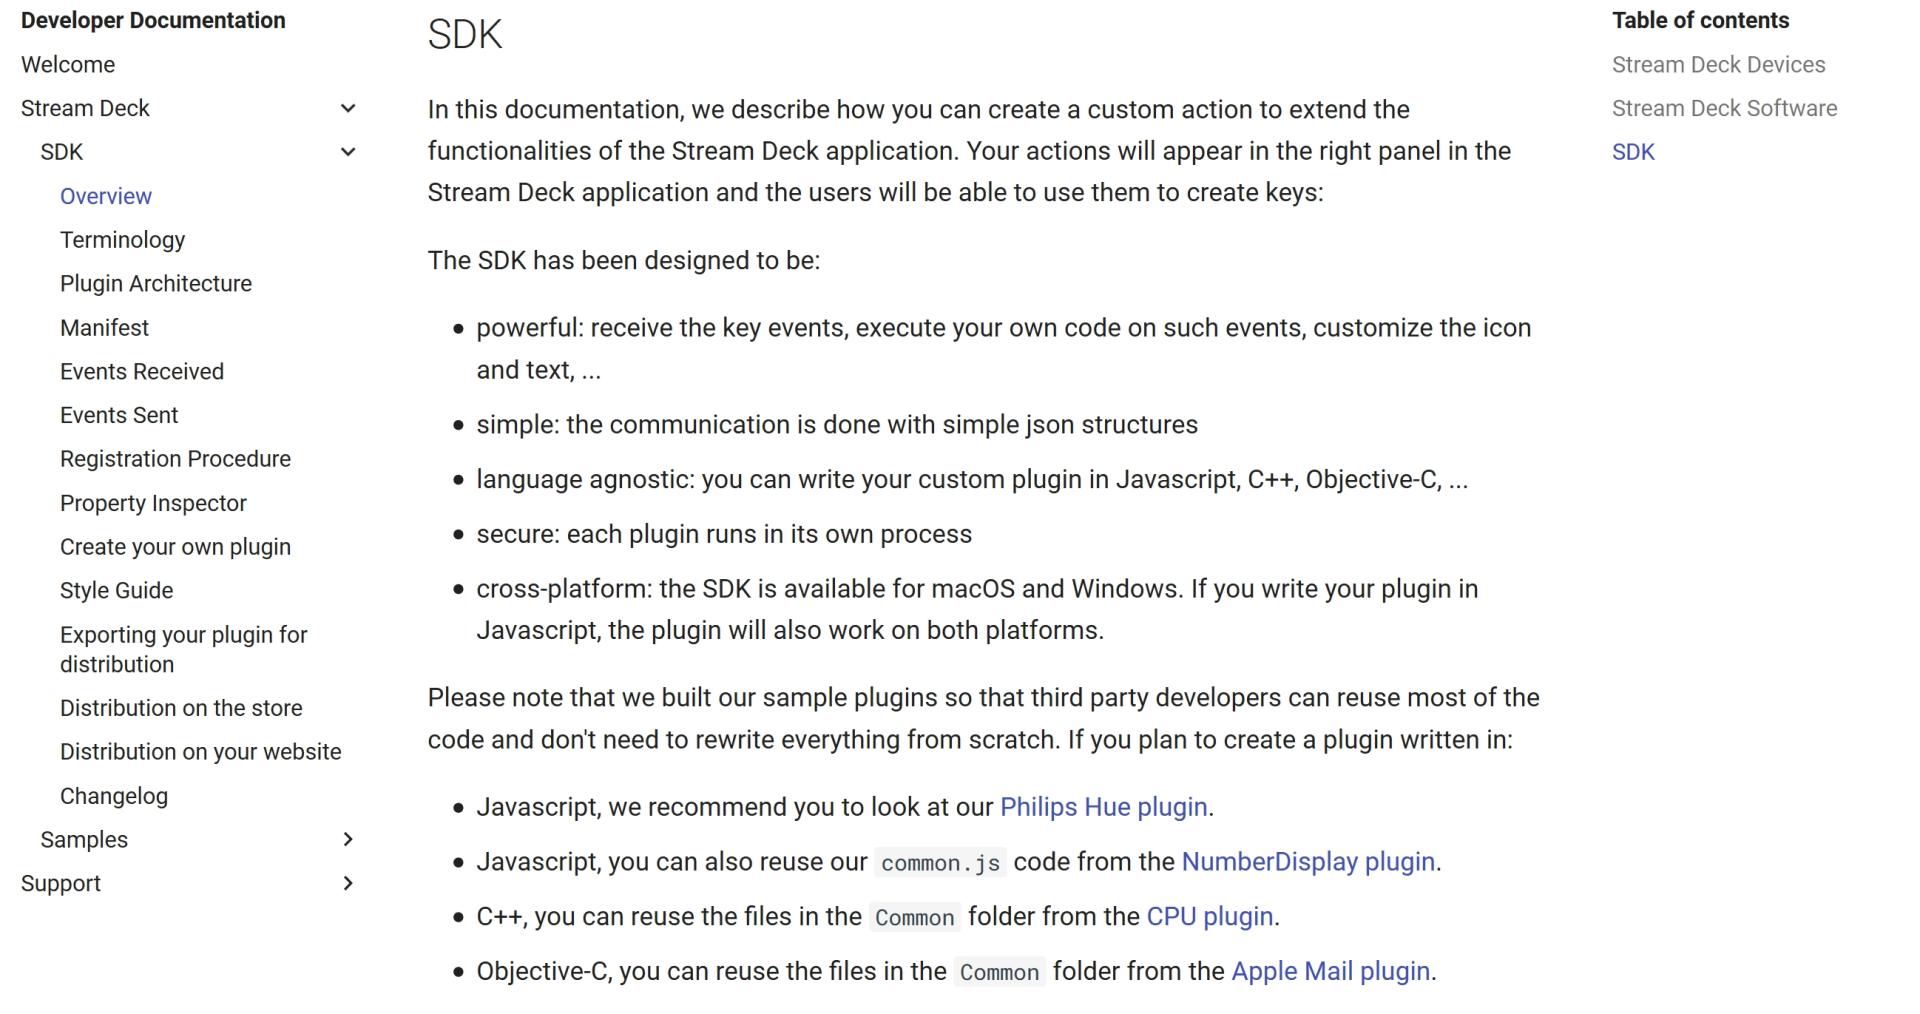Jump to Stream Deck Software section
Screen dimensions: 1920x1014
point(1724,109)
